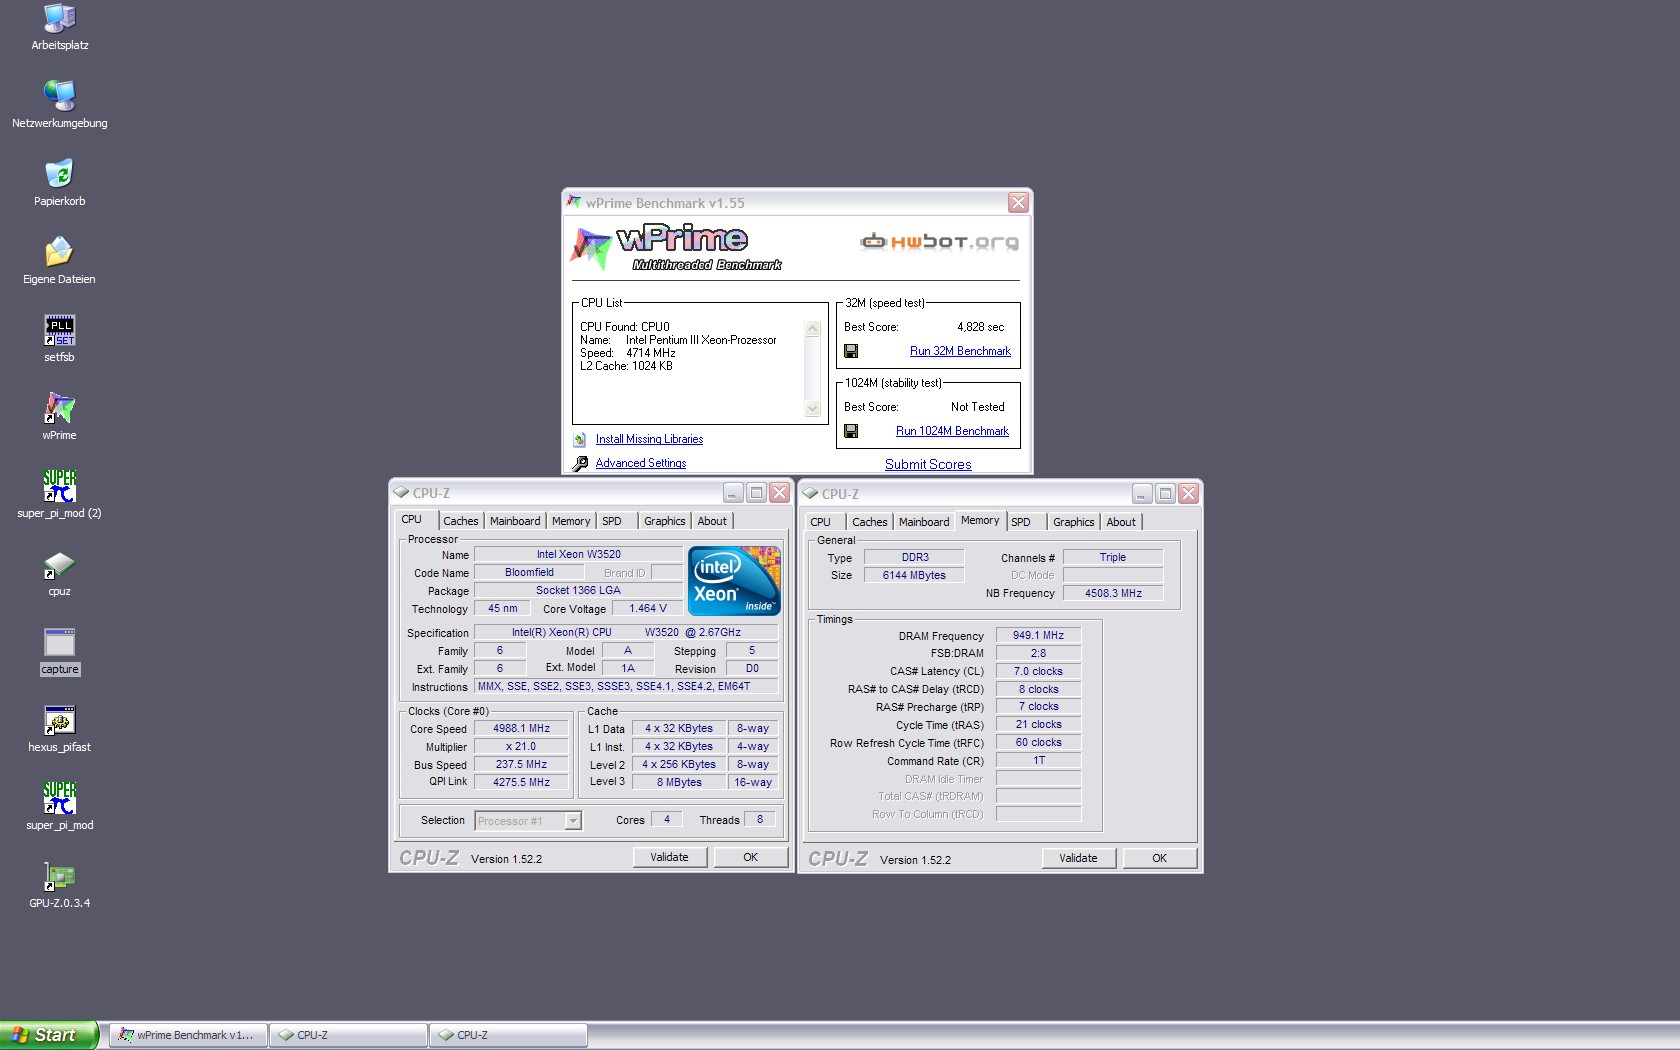Click the Core Voltage value 1.464 V
Screen dimensions: 1680x1050
coord(647,609)
